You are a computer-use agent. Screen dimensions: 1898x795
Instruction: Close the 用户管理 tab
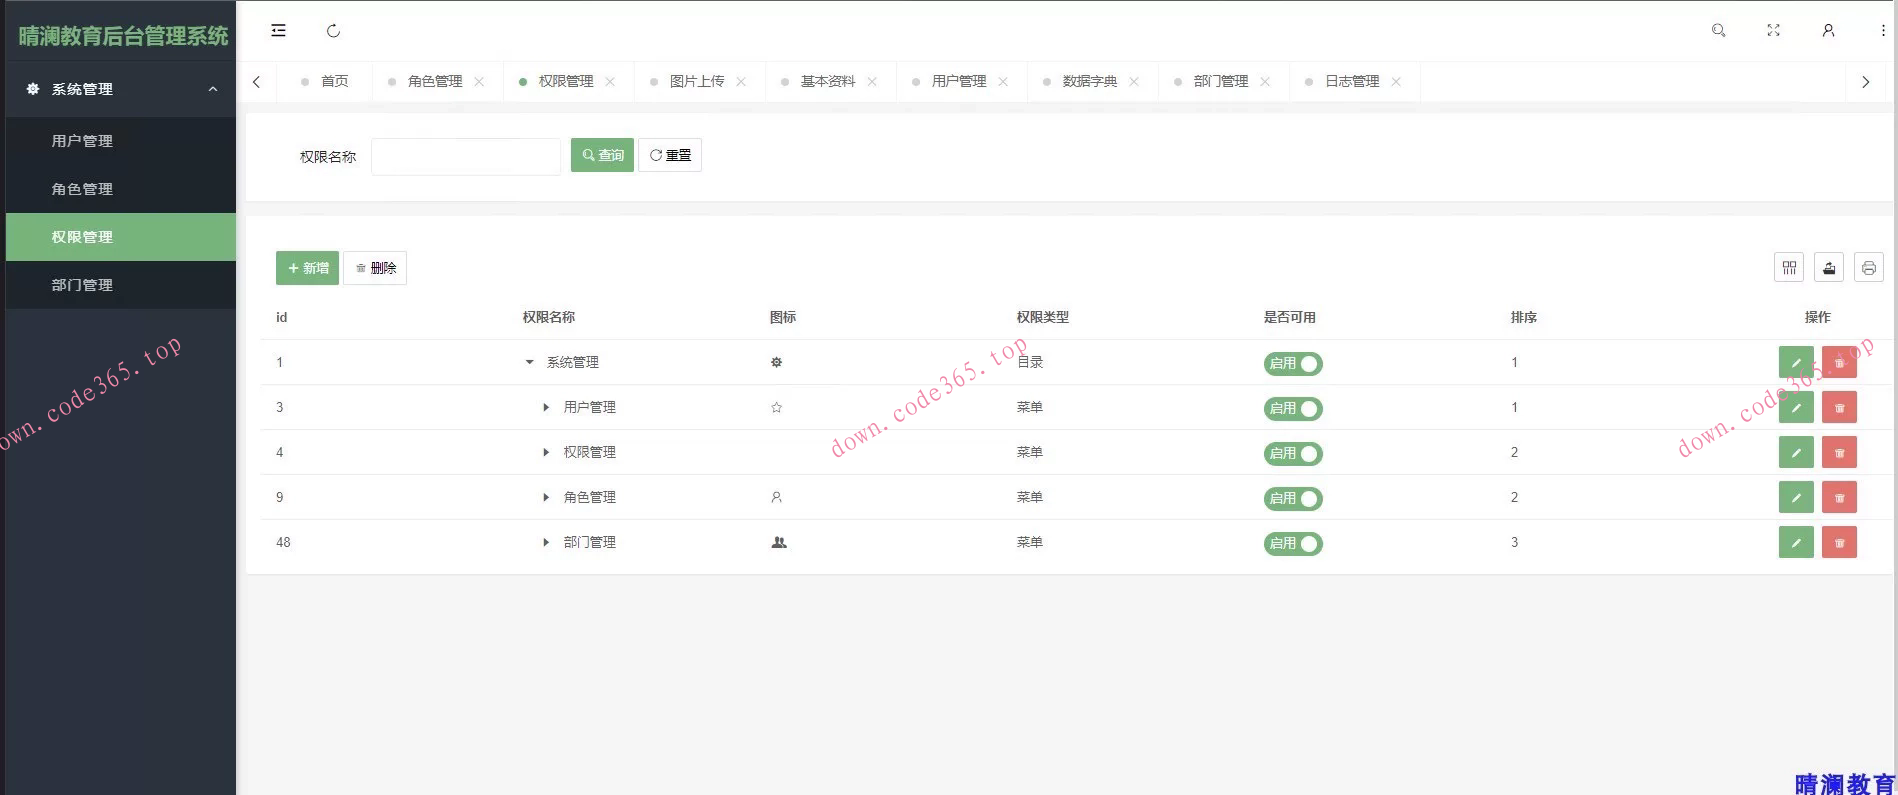pos(1003,82)
